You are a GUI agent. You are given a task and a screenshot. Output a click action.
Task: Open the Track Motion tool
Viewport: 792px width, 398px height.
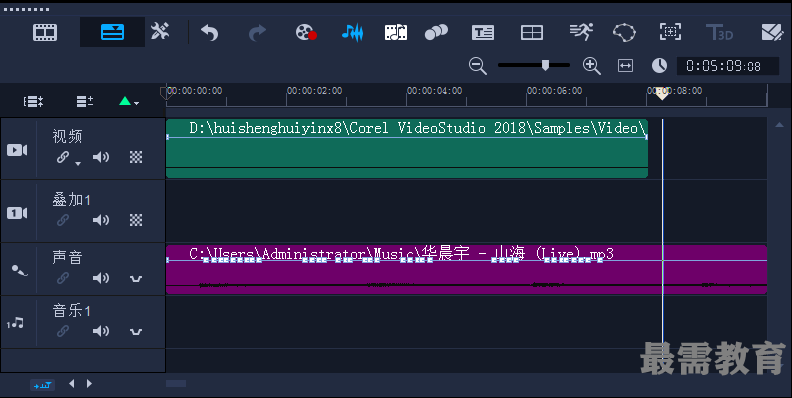coord(581,32)
